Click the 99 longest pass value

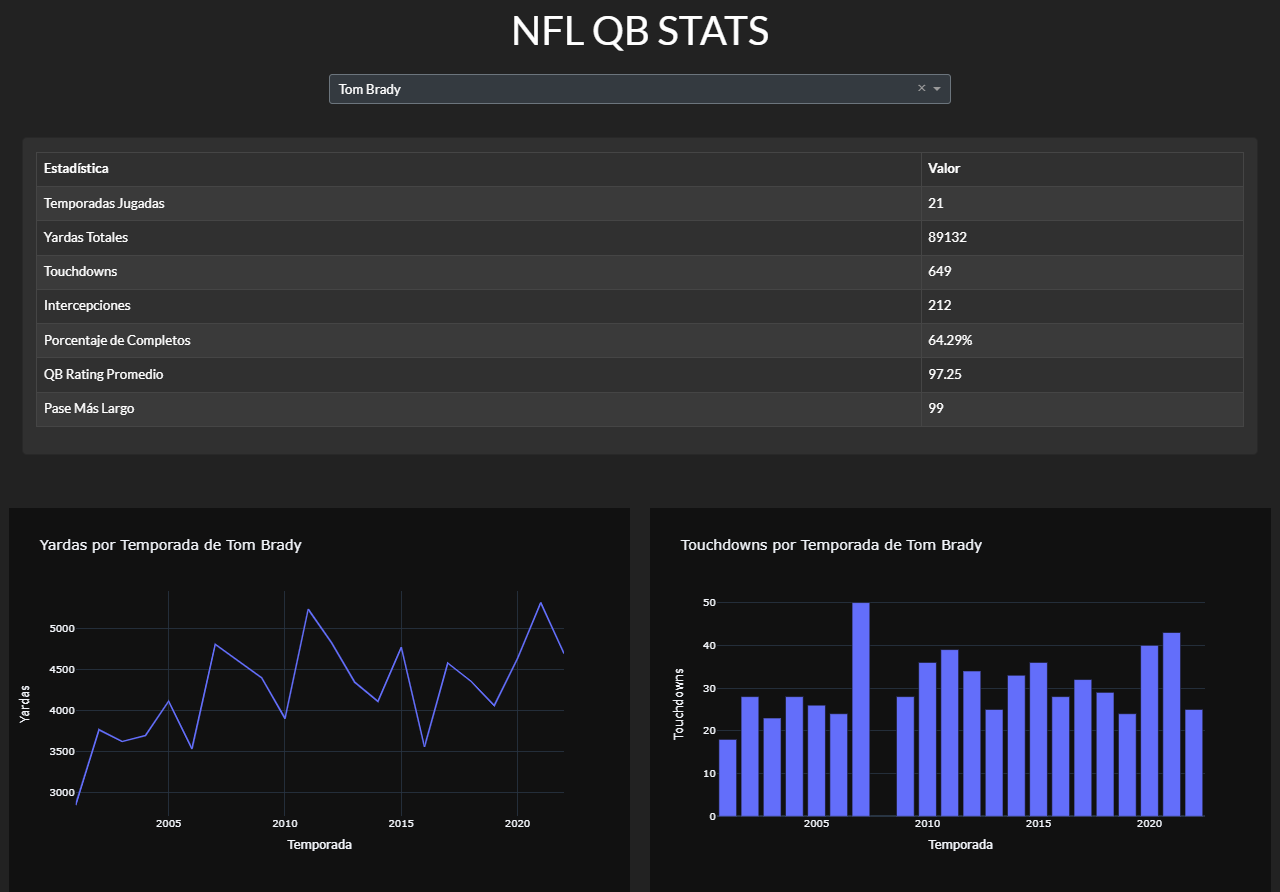[936, 408]
